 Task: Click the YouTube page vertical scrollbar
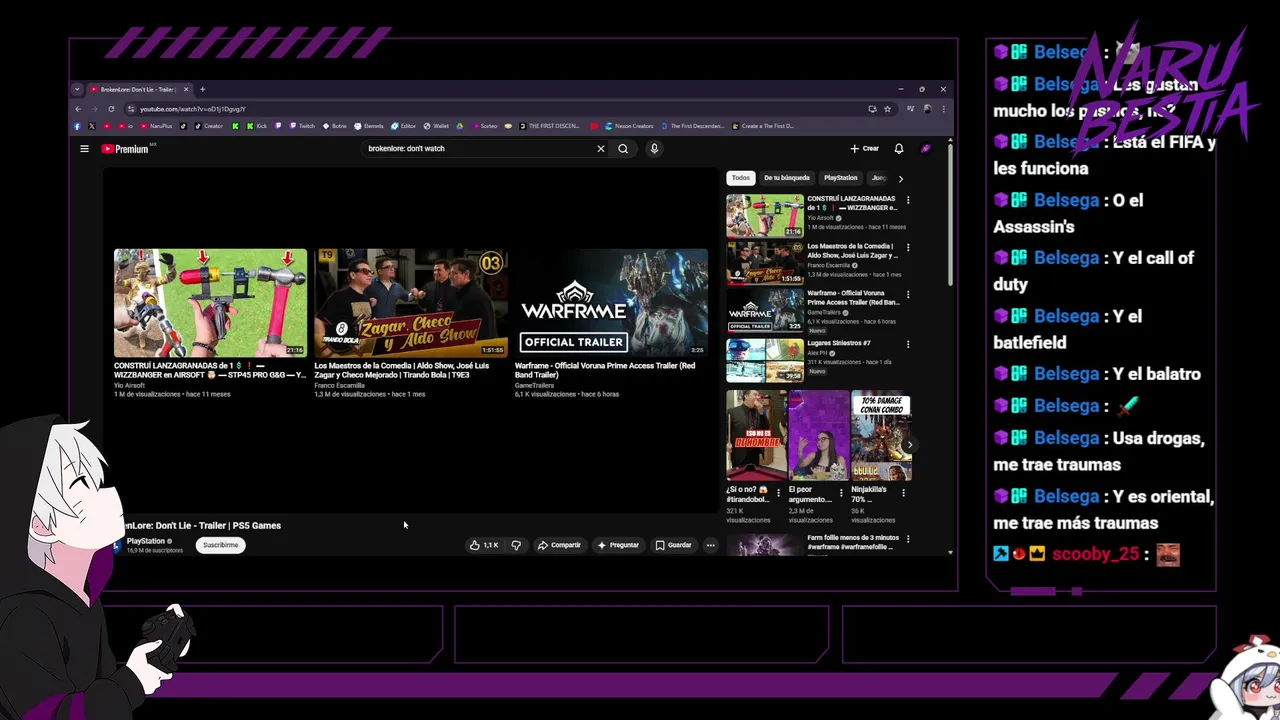(950, 215)
